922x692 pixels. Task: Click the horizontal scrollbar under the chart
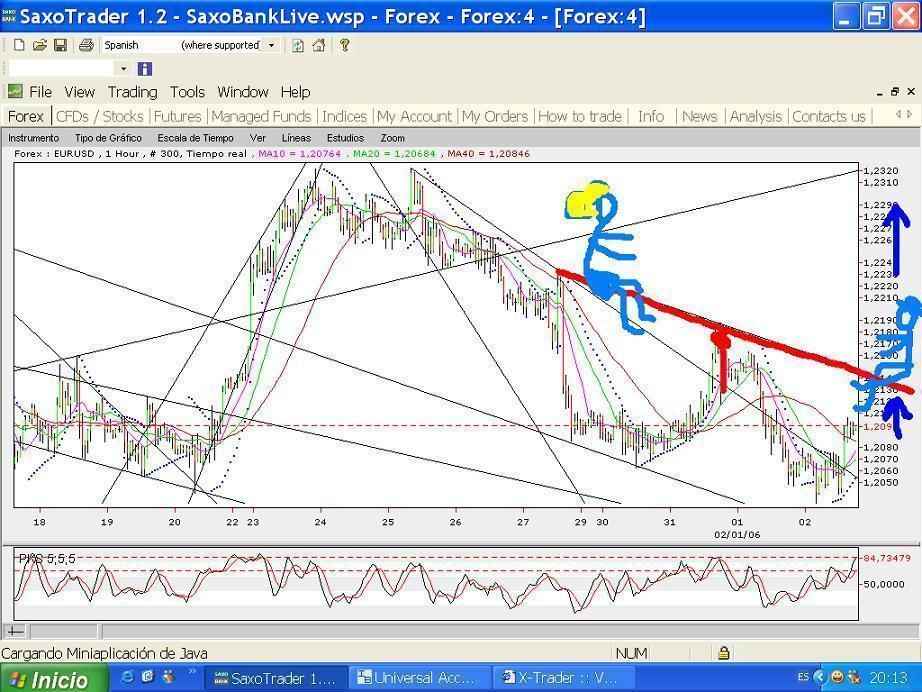(508, 631)
